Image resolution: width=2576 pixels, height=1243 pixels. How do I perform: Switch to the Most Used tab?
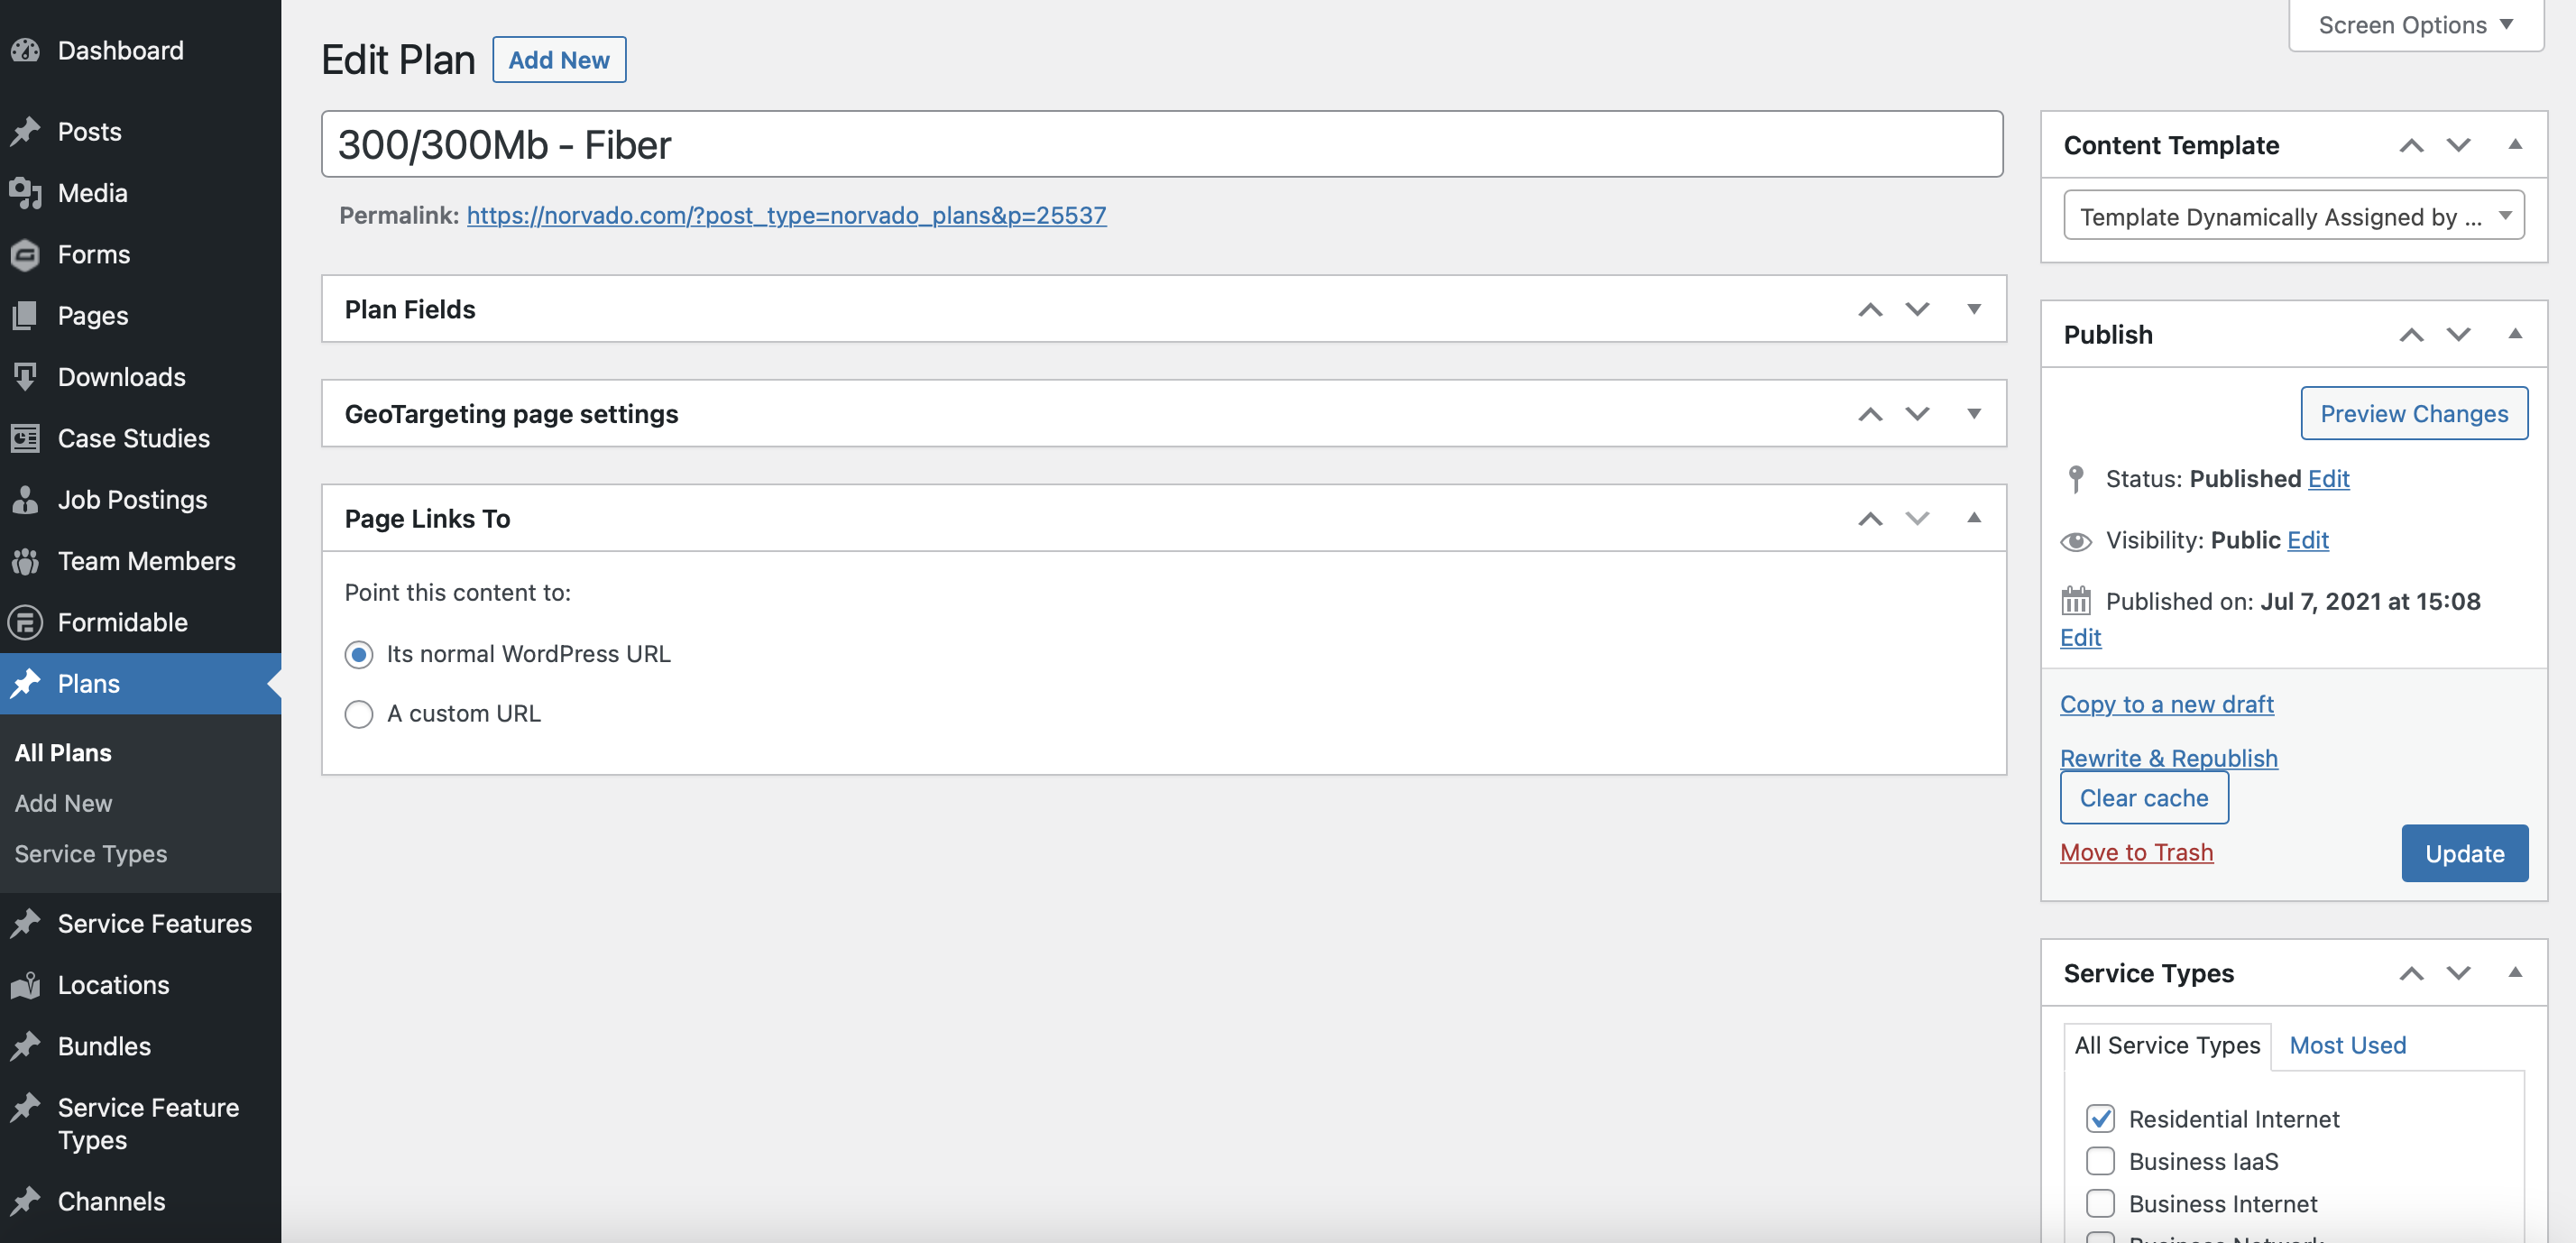pyautogui.click(x=2347, y=1045)
